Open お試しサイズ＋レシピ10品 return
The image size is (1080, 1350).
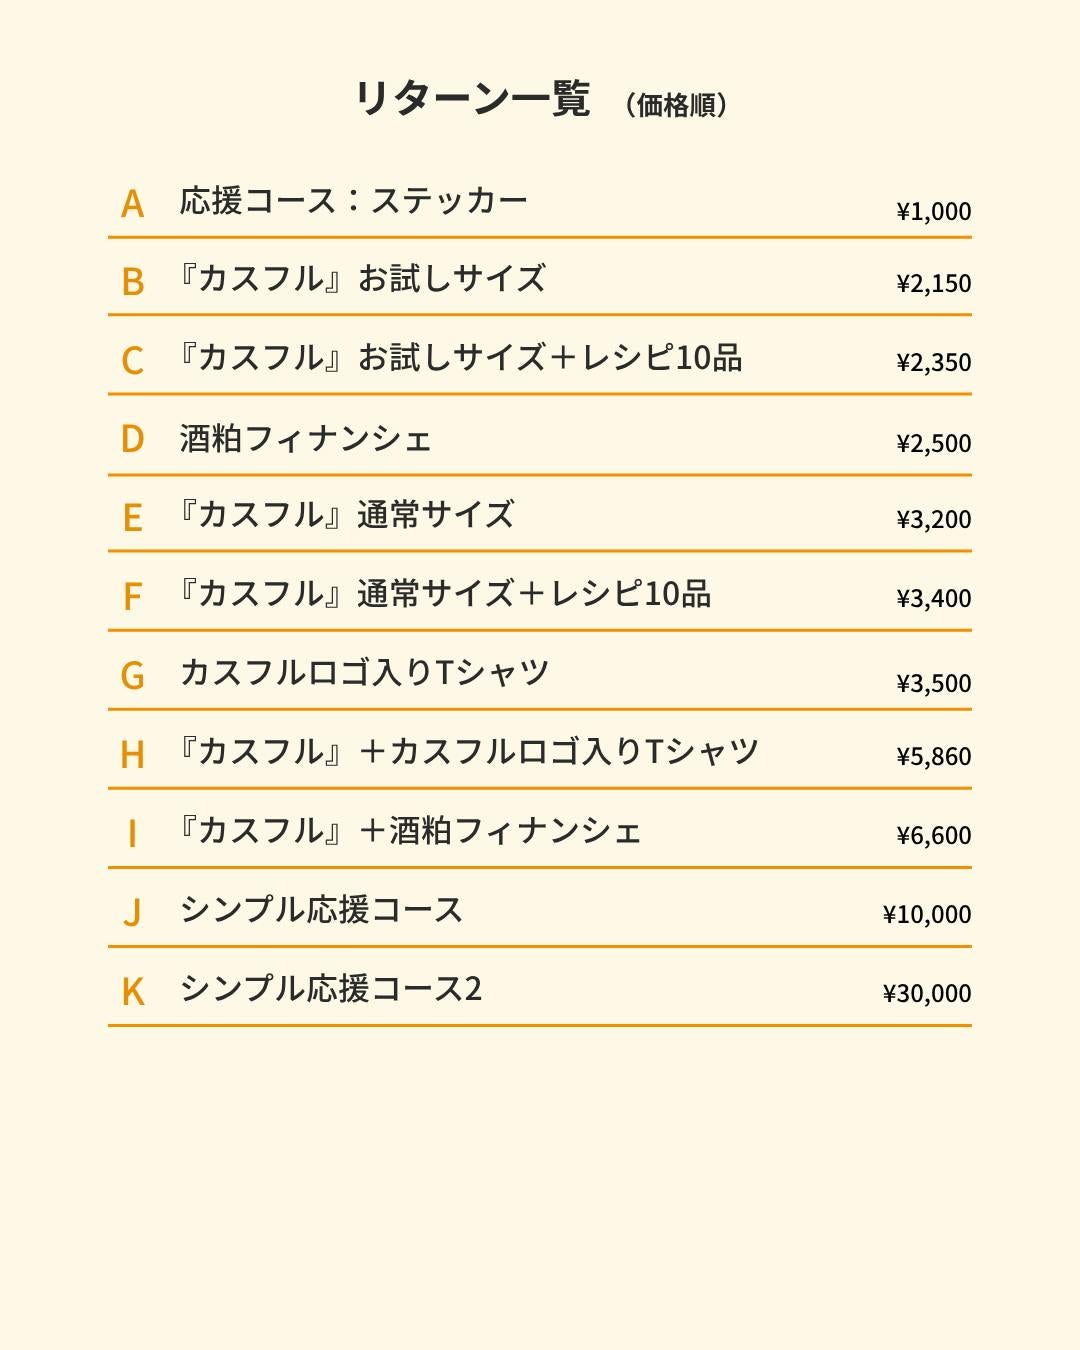click(x=459, y=358)
